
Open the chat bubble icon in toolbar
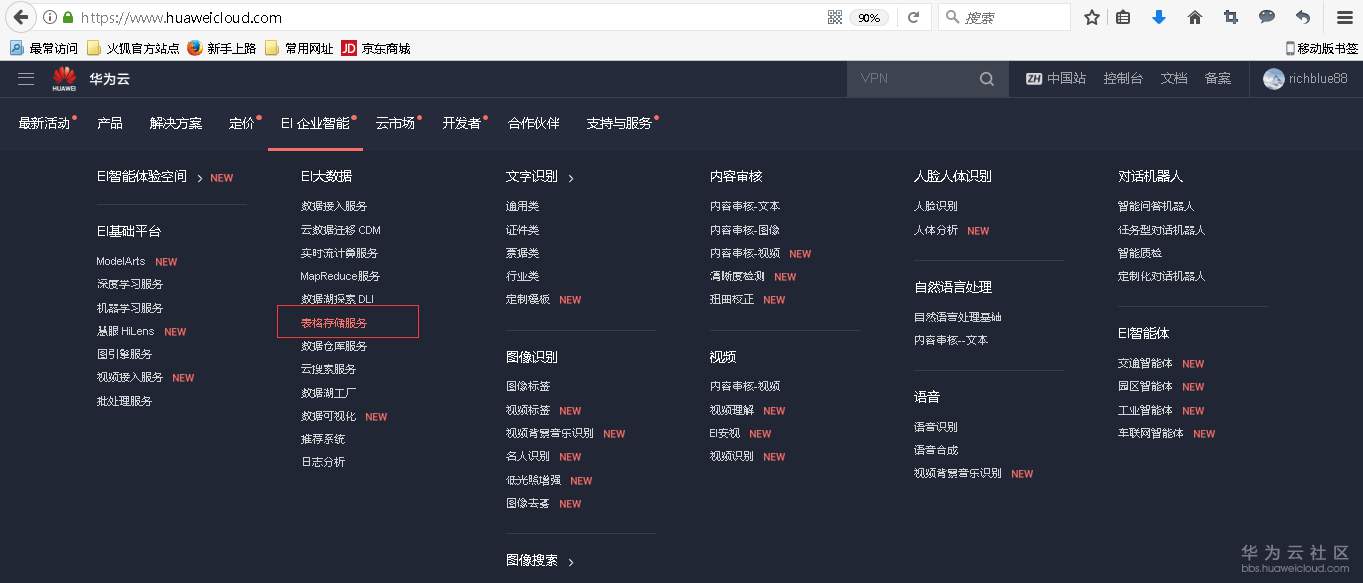tap(1266, 17)
